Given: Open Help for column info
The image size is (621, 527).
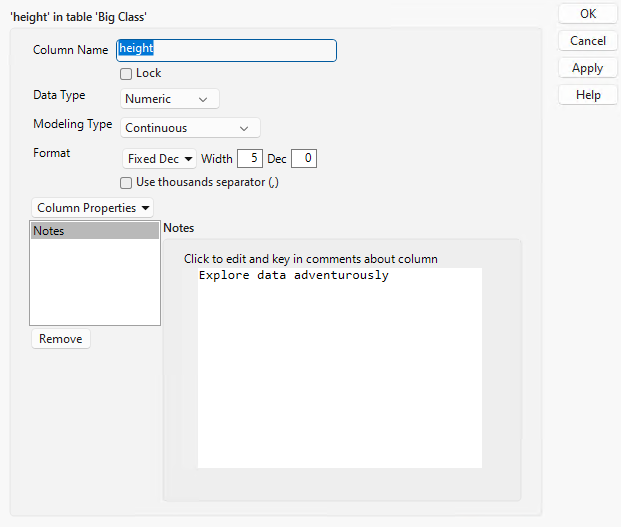Looking at the screenshot, I should 588,95.
